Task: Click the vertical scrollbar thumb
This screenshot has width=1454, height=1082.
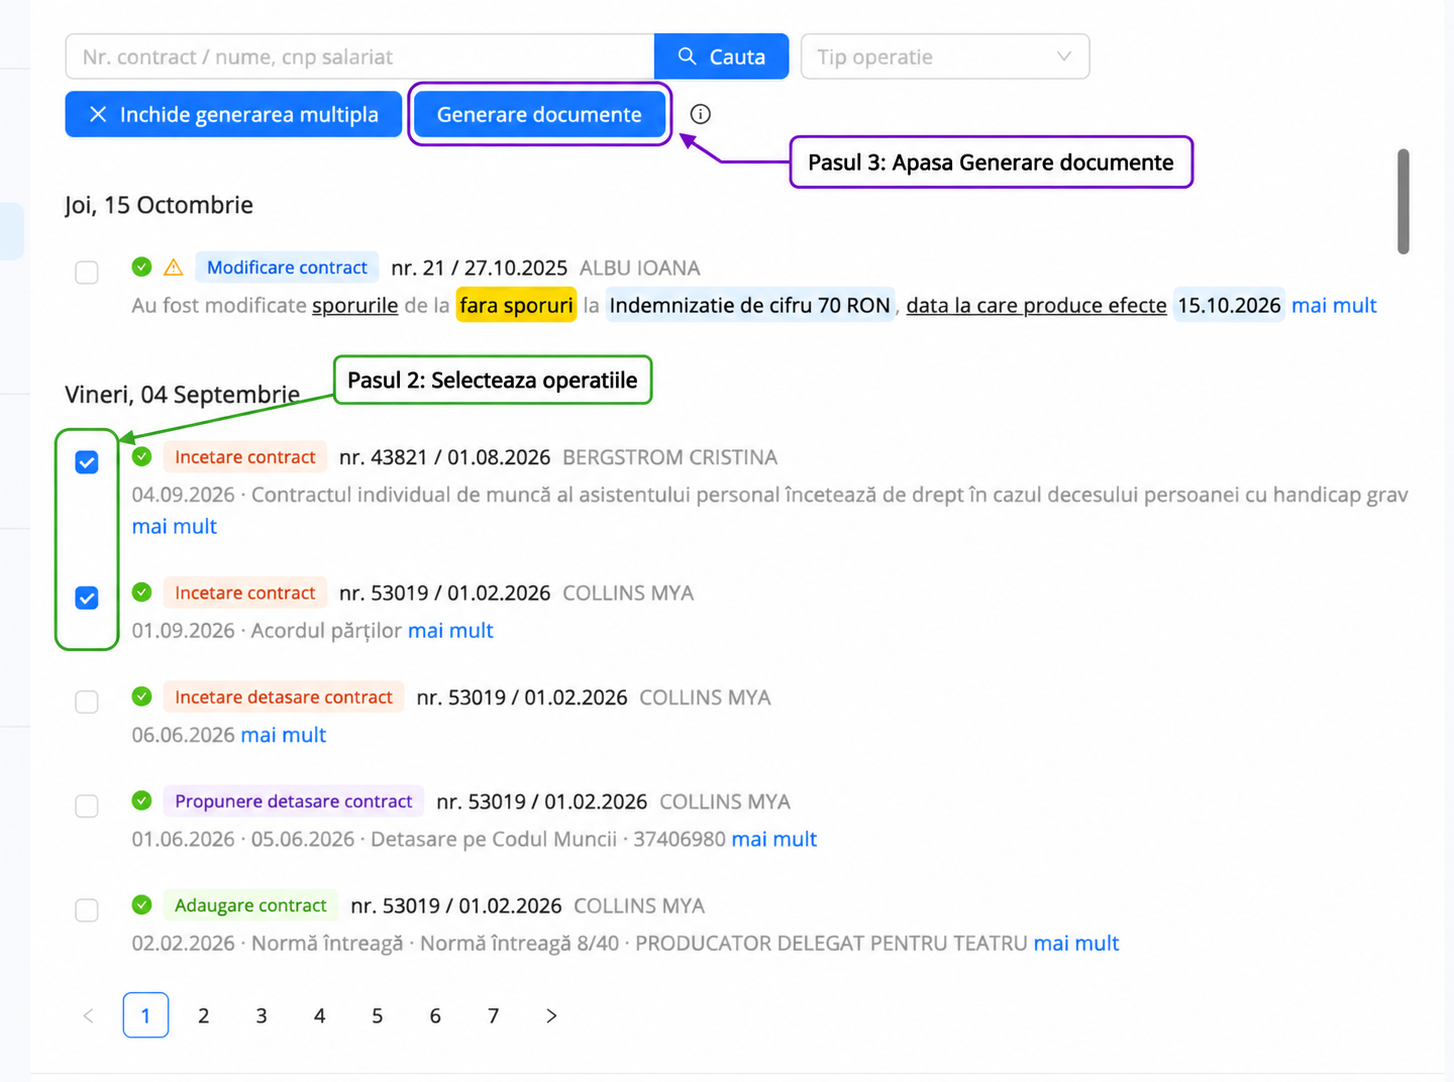Action: pos(1403,202)
